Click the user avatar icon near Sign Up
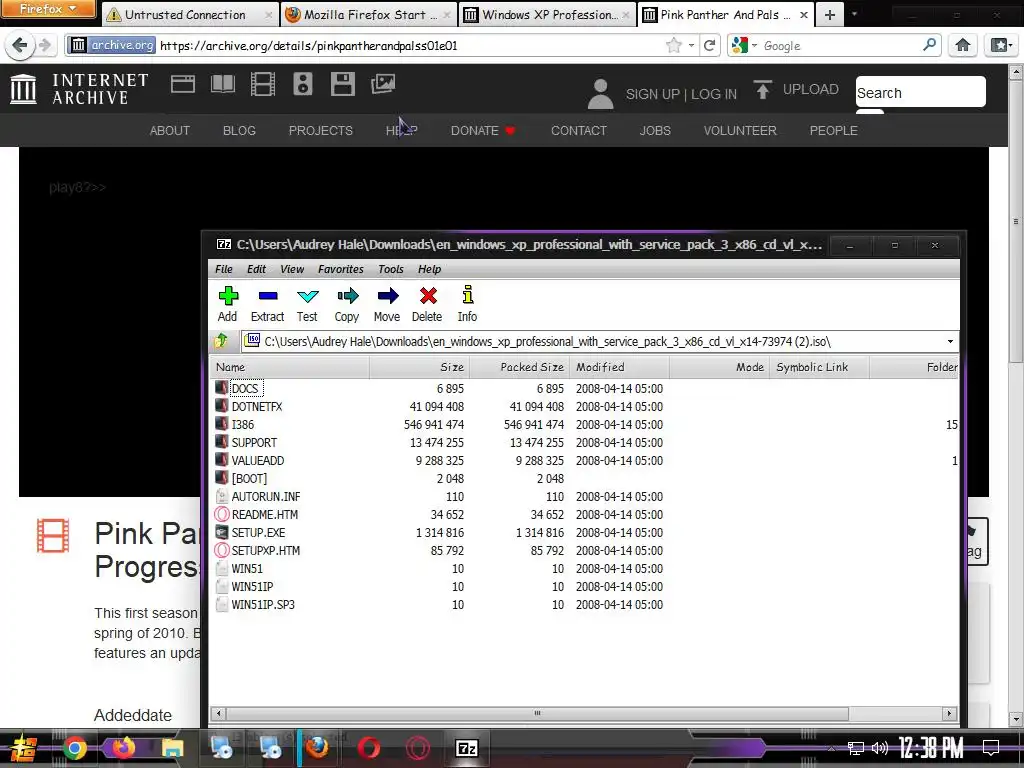 click(600, 94)
